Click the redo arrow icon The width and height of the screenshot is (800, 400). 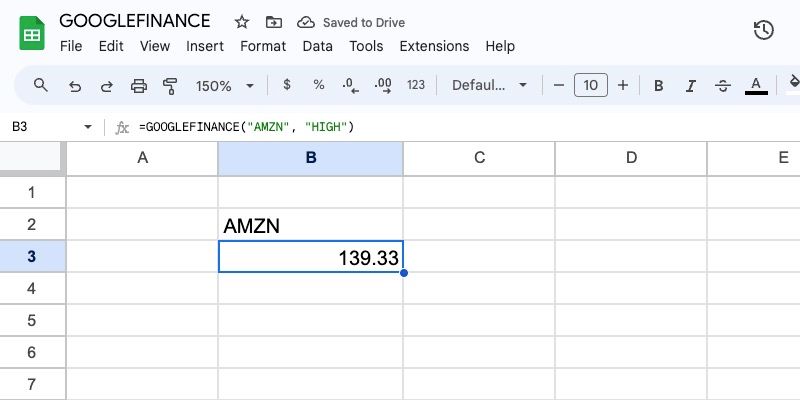[106, 86]
